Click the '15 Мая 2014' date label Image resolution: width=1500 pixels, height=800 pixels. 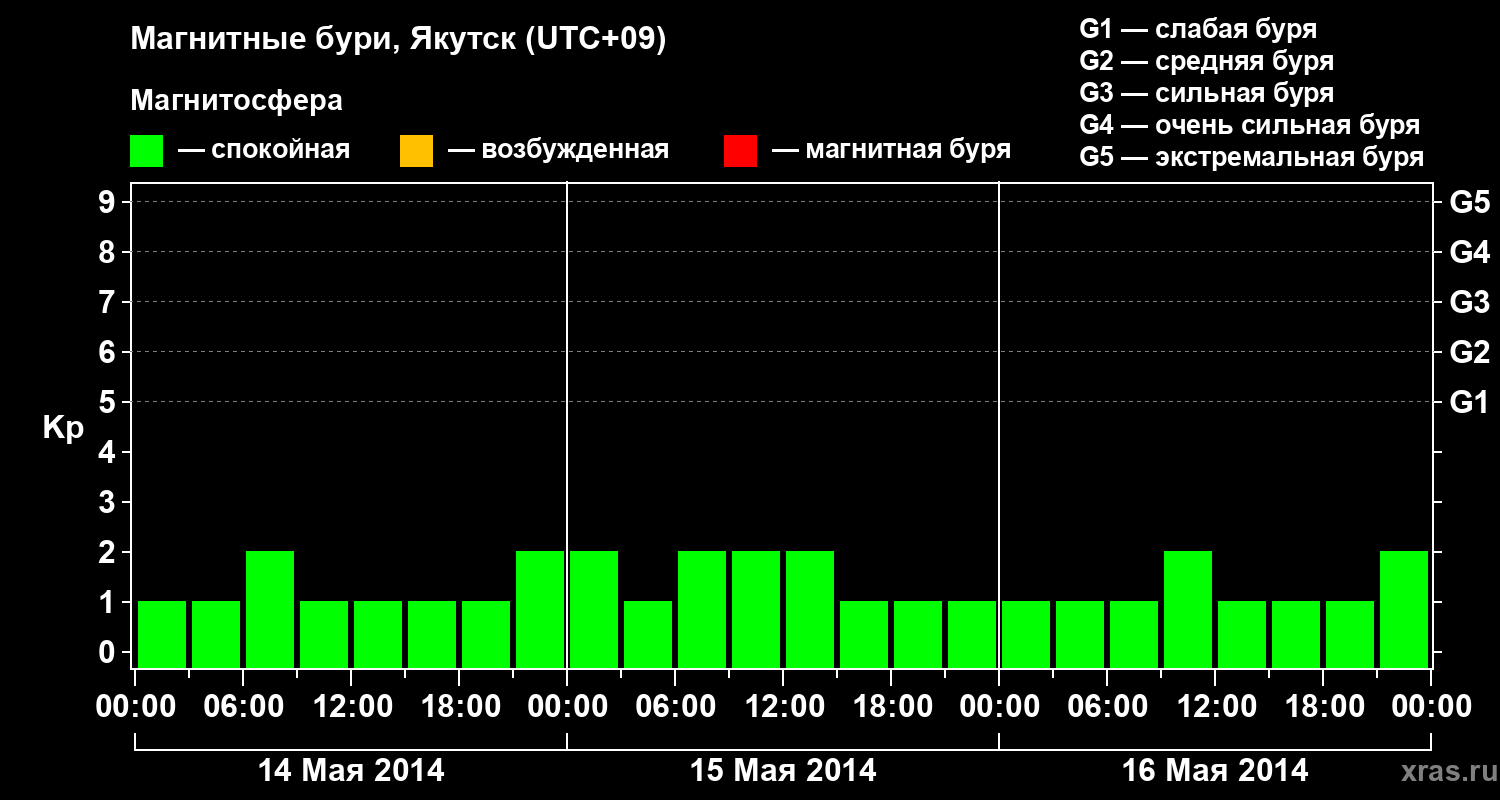(783, 770)
